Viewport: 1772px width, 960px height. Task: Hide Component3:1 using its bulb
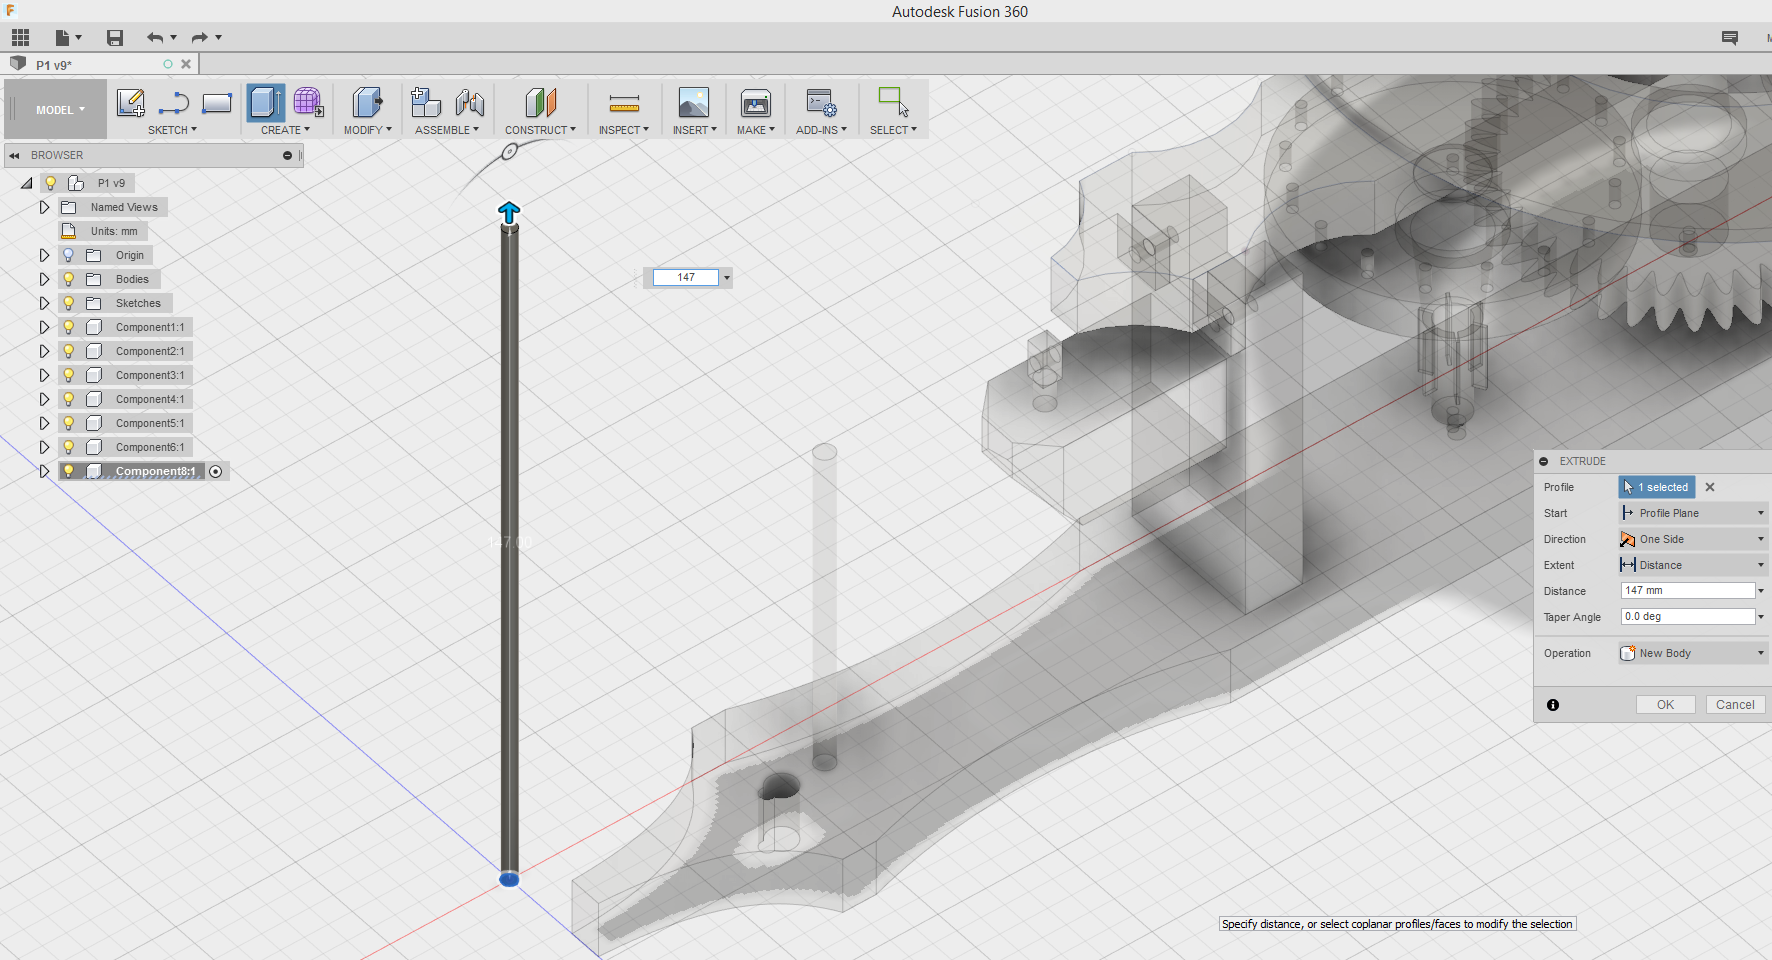tap(69, 375)
